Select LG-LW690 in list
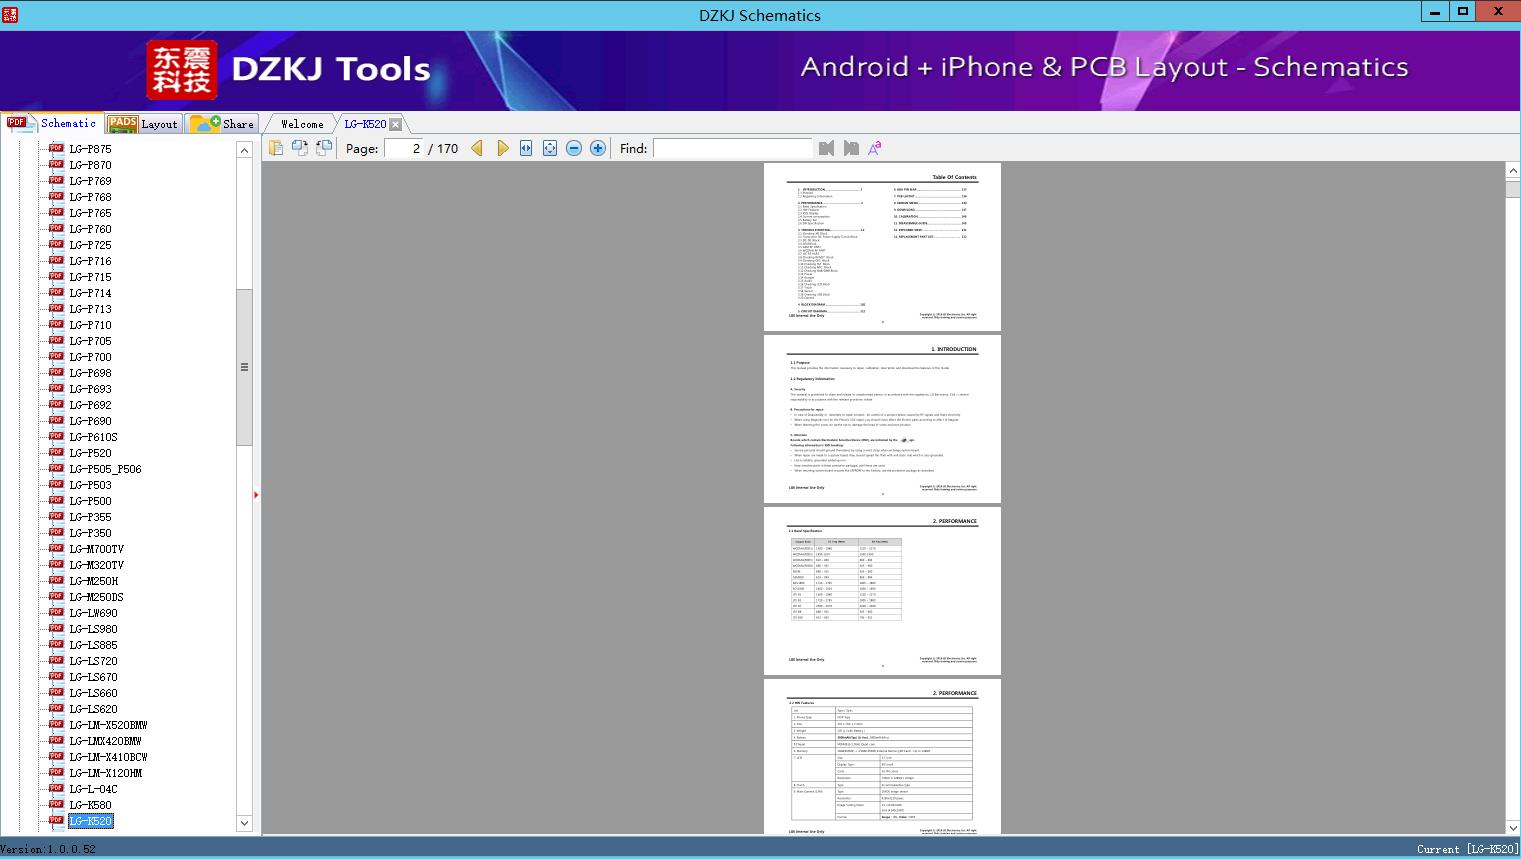 [x=93, y=613]
